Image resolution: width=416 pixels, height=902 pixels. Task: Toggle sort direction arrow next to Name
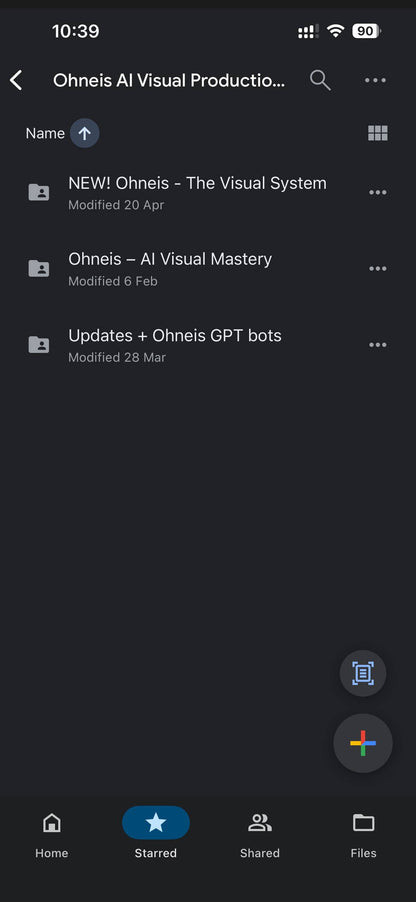85,133
